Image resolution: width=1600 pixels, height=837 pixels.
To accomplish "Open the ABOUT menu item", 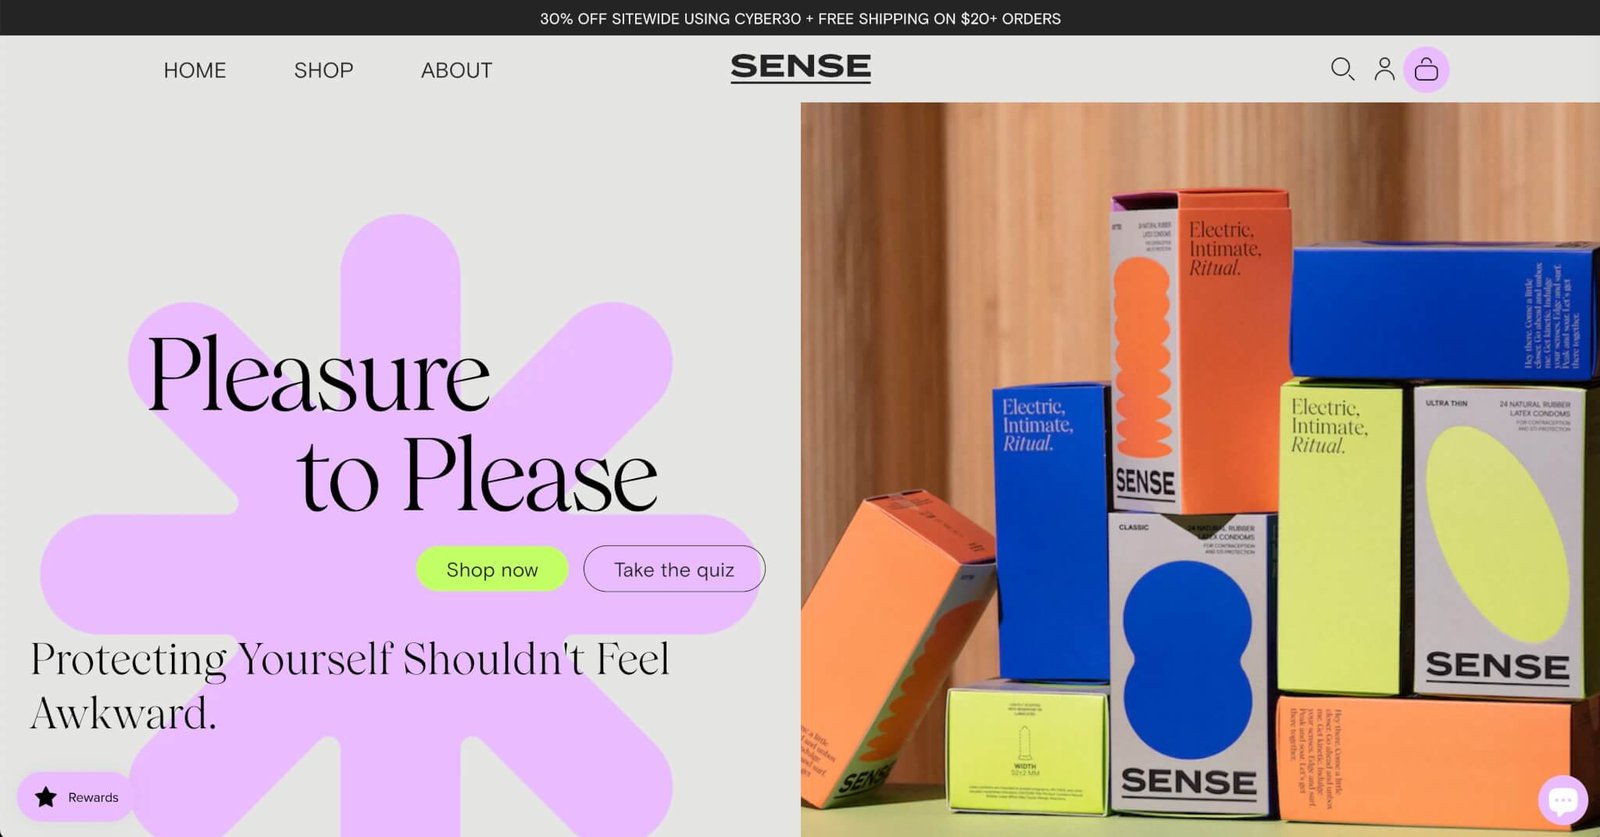I will click(x=456, y=70).
